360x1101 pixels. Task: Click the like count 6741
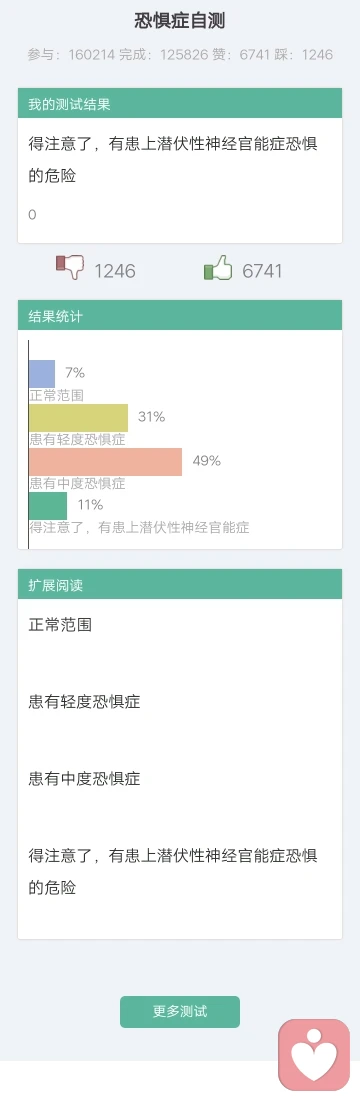[x=262, y=271]
